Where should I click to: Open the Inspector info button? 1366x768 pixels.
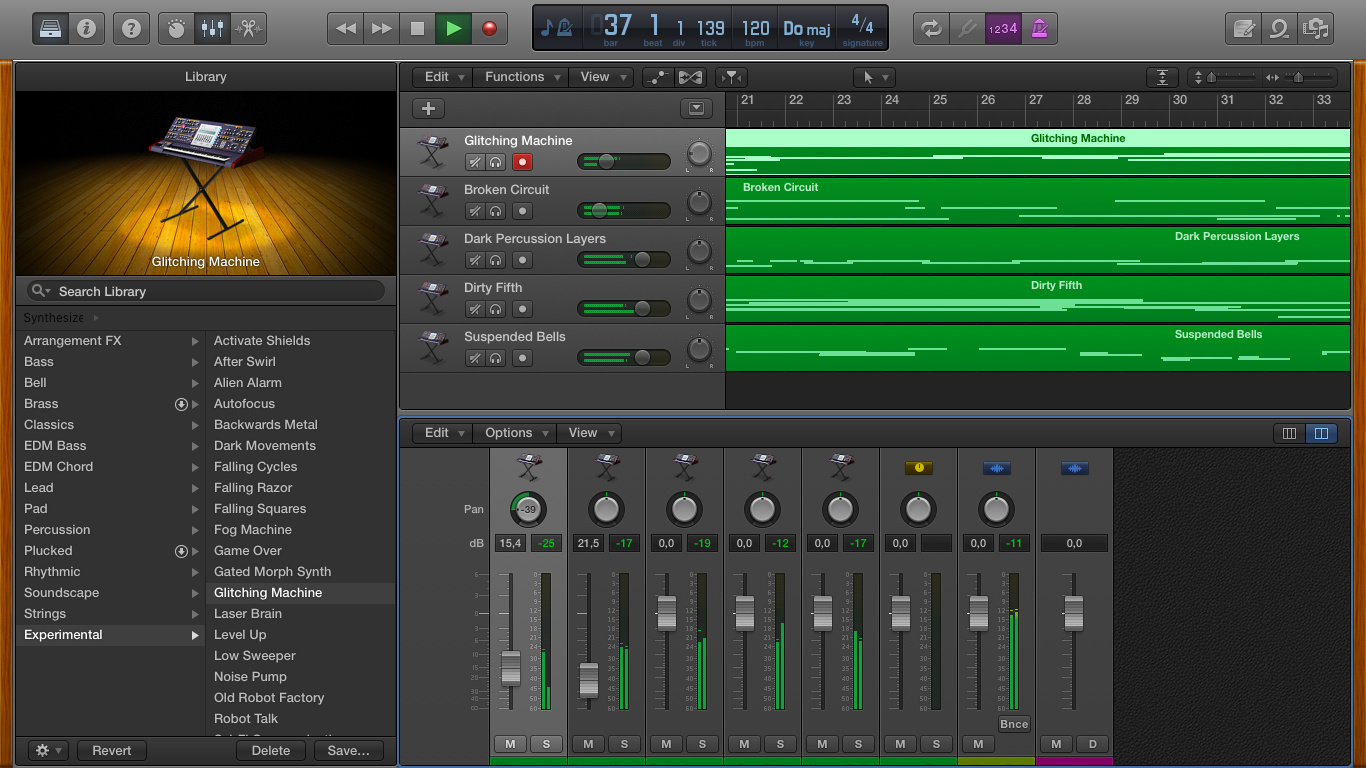coord(86,28)
